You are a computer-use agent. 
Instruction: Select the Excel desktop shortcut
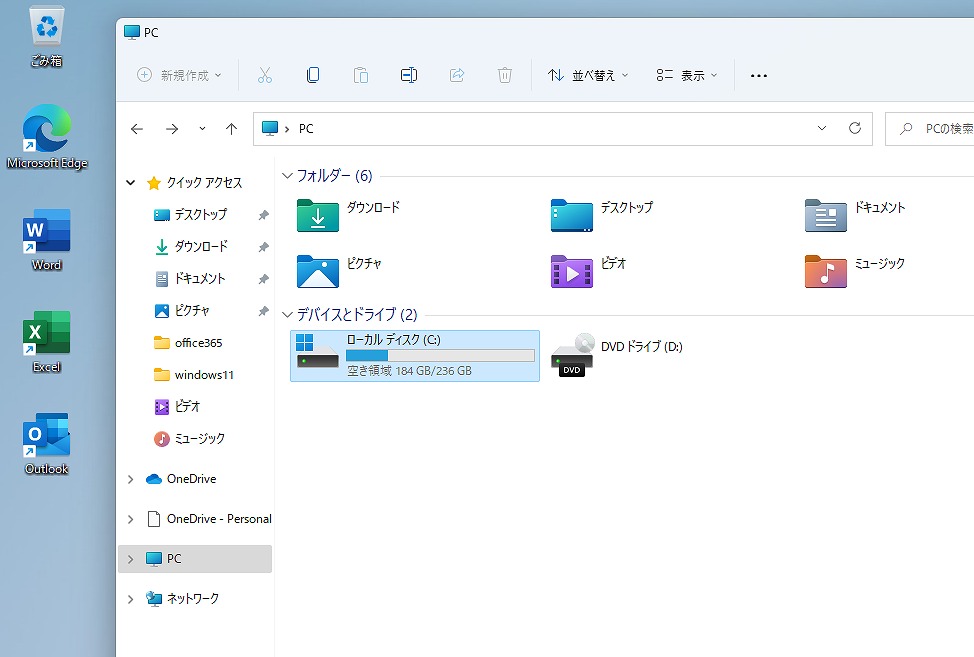pos(47,342)
